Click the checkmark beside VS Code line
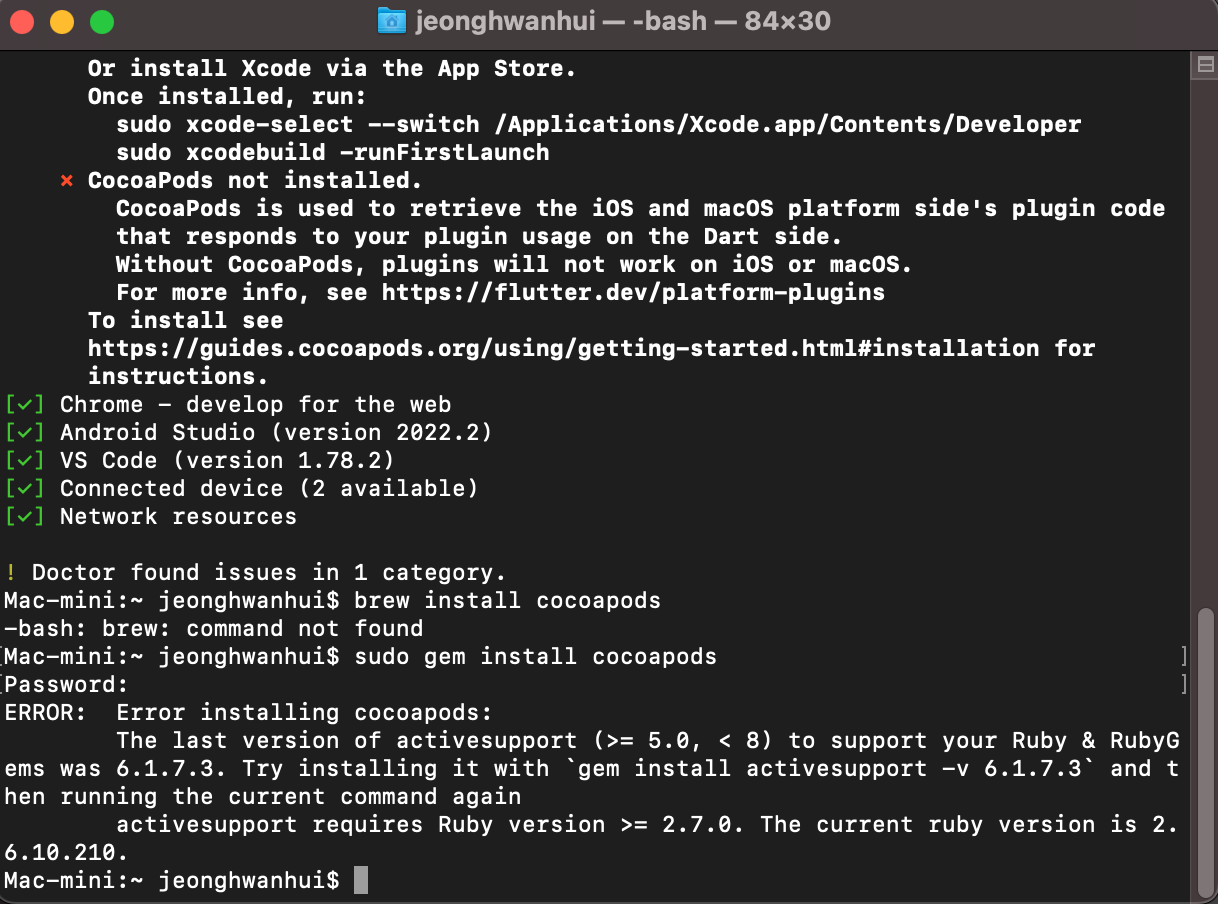This screenshot has width=1218, height=904. click(24, 461)
